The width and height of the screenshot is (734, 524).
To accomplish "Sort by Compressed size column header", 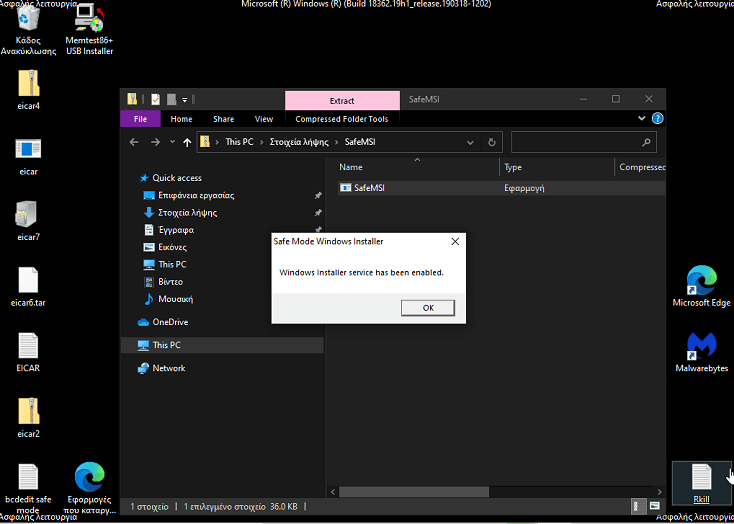I will pyautogui.click(x=642, y=167).
